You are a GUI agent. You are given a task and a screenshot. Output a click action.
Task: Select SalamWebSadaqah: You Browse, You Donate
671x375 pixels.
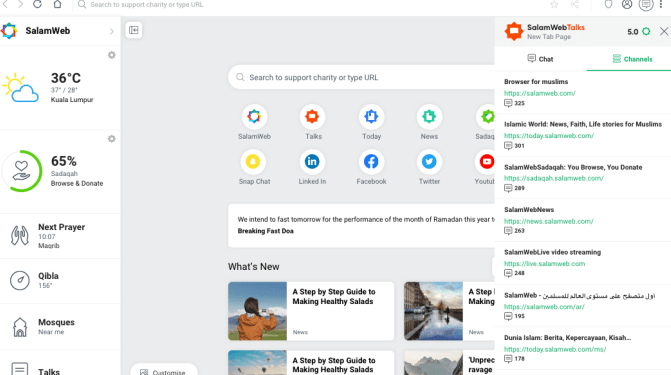click(573, 167)
